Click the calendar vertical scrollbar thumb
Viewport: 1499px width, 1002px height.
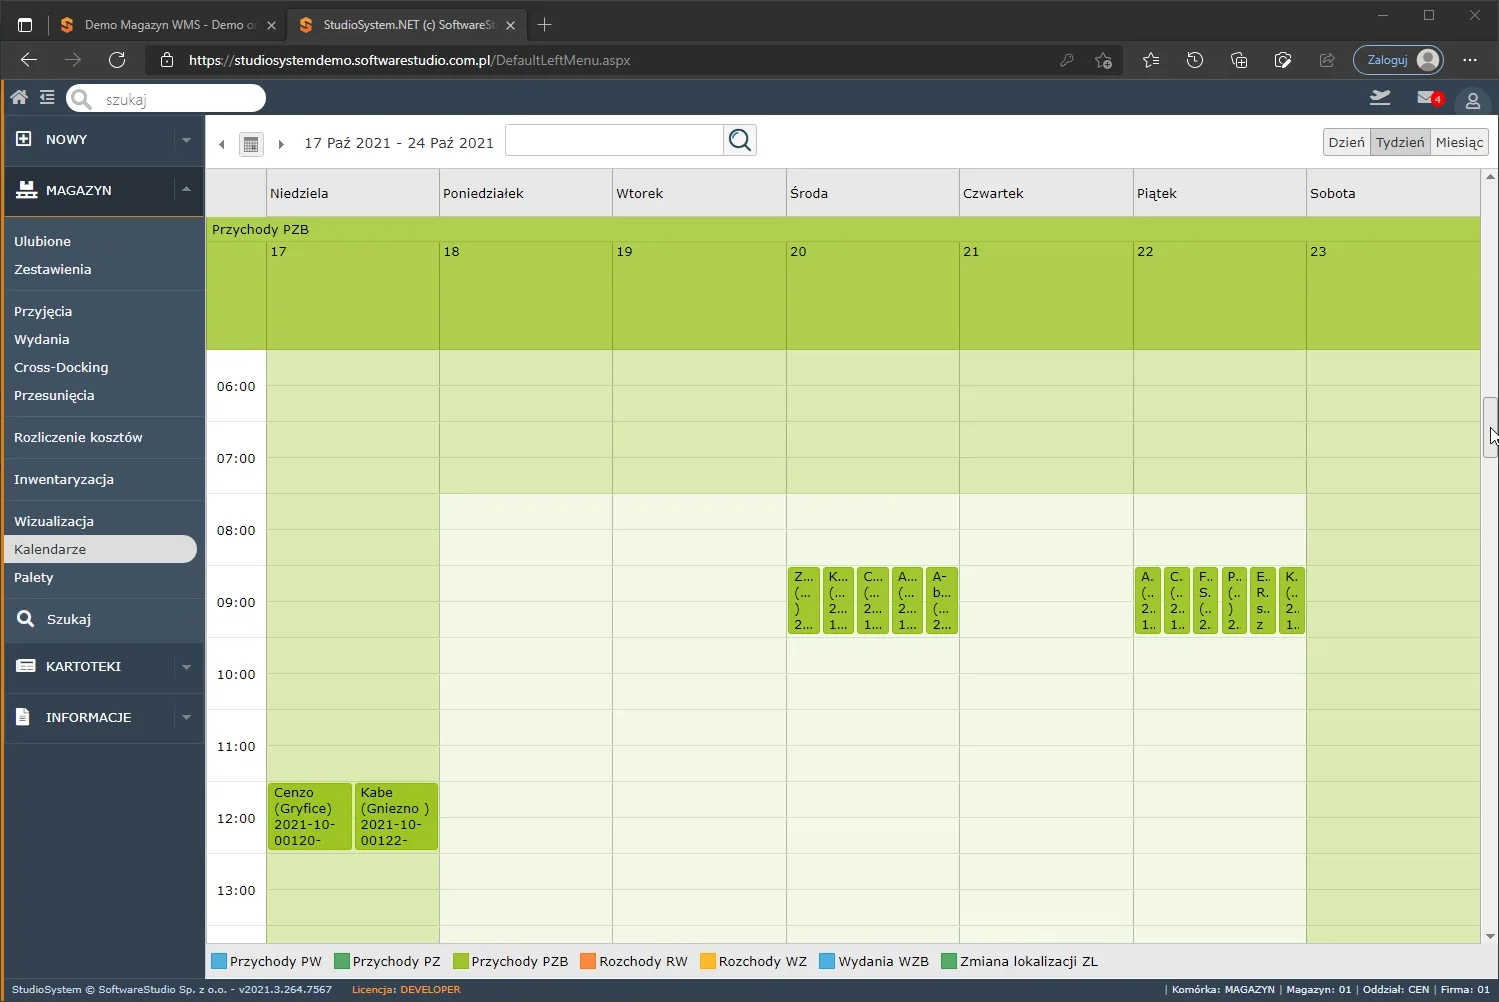tap(1490, 427)
